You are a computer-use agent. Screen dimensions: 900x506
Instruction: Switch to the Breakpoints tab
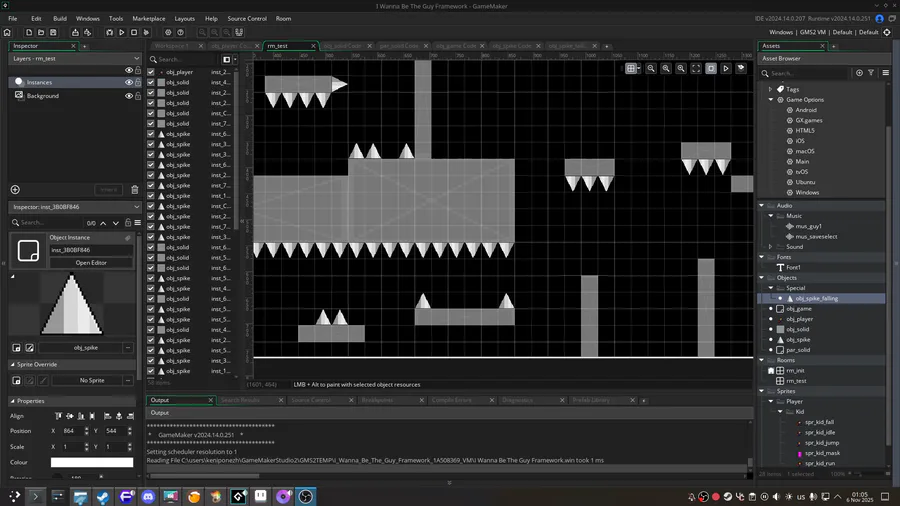377,400
